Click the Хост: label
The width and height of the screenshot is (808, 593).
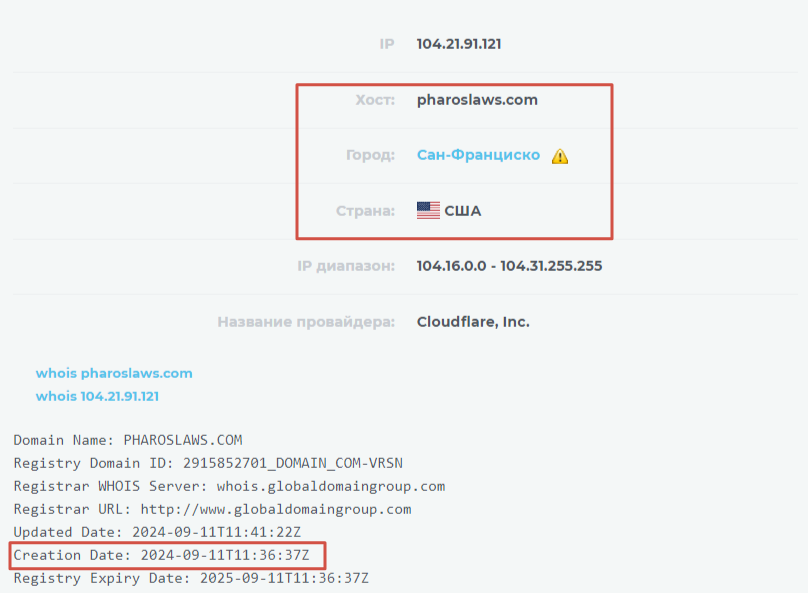click(375, 100)
